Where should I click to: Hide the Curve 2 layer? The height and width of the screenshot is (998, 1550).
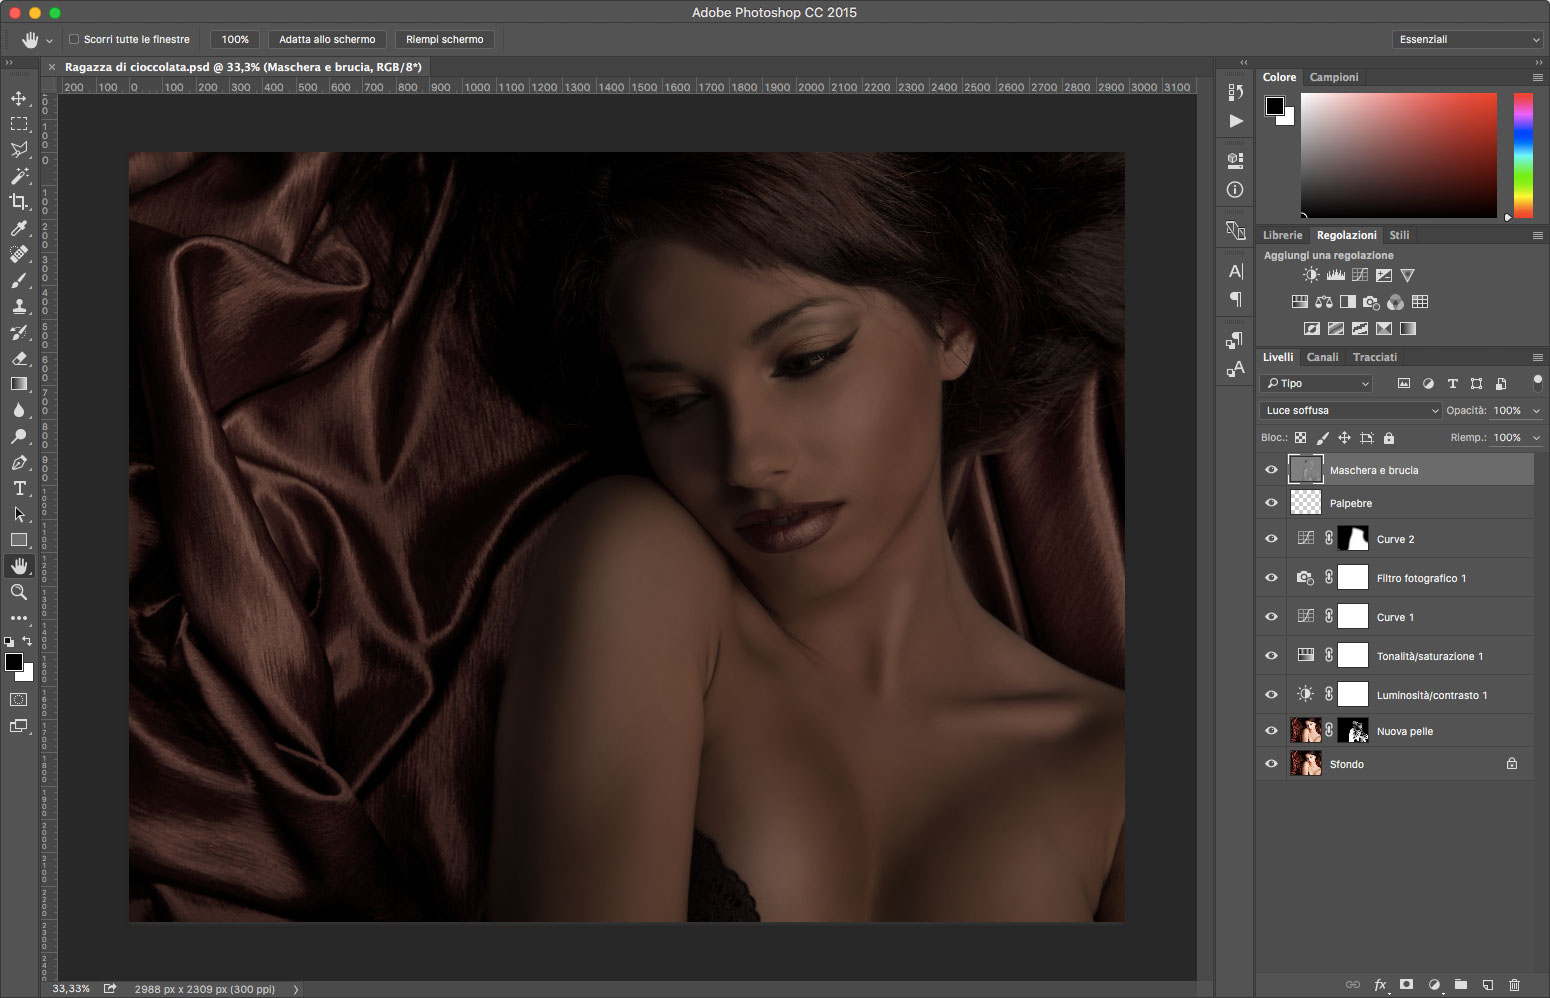click(1271, 539)
